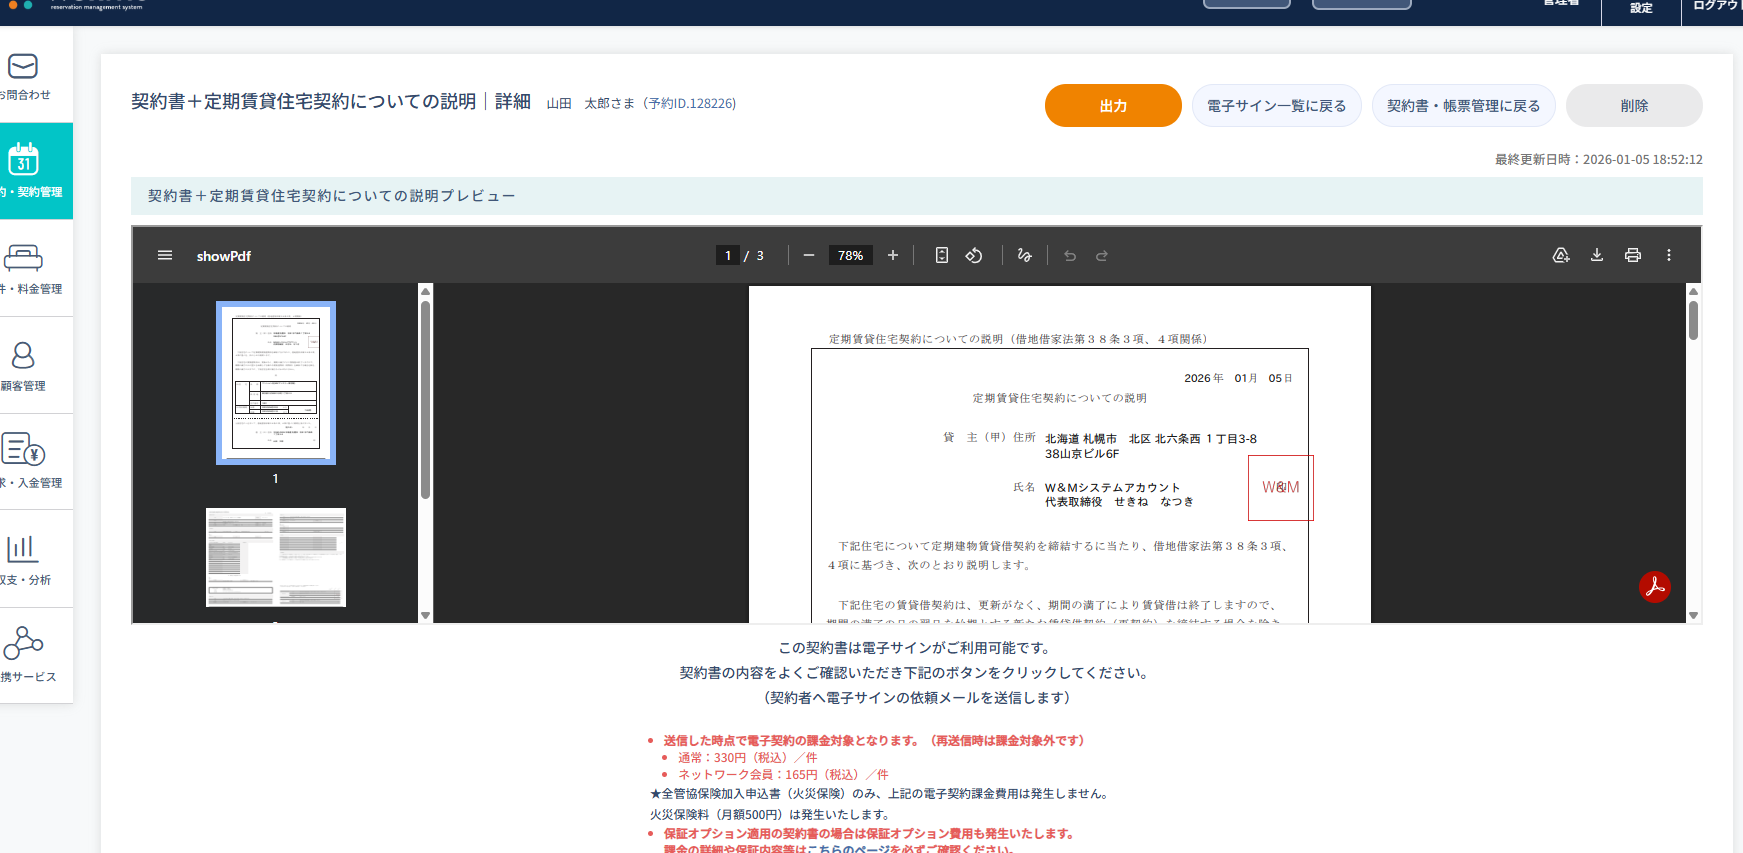Zoom out the PDF with minus button
1743x853 pixels.
pyautogui.click(x=809, y=255)
